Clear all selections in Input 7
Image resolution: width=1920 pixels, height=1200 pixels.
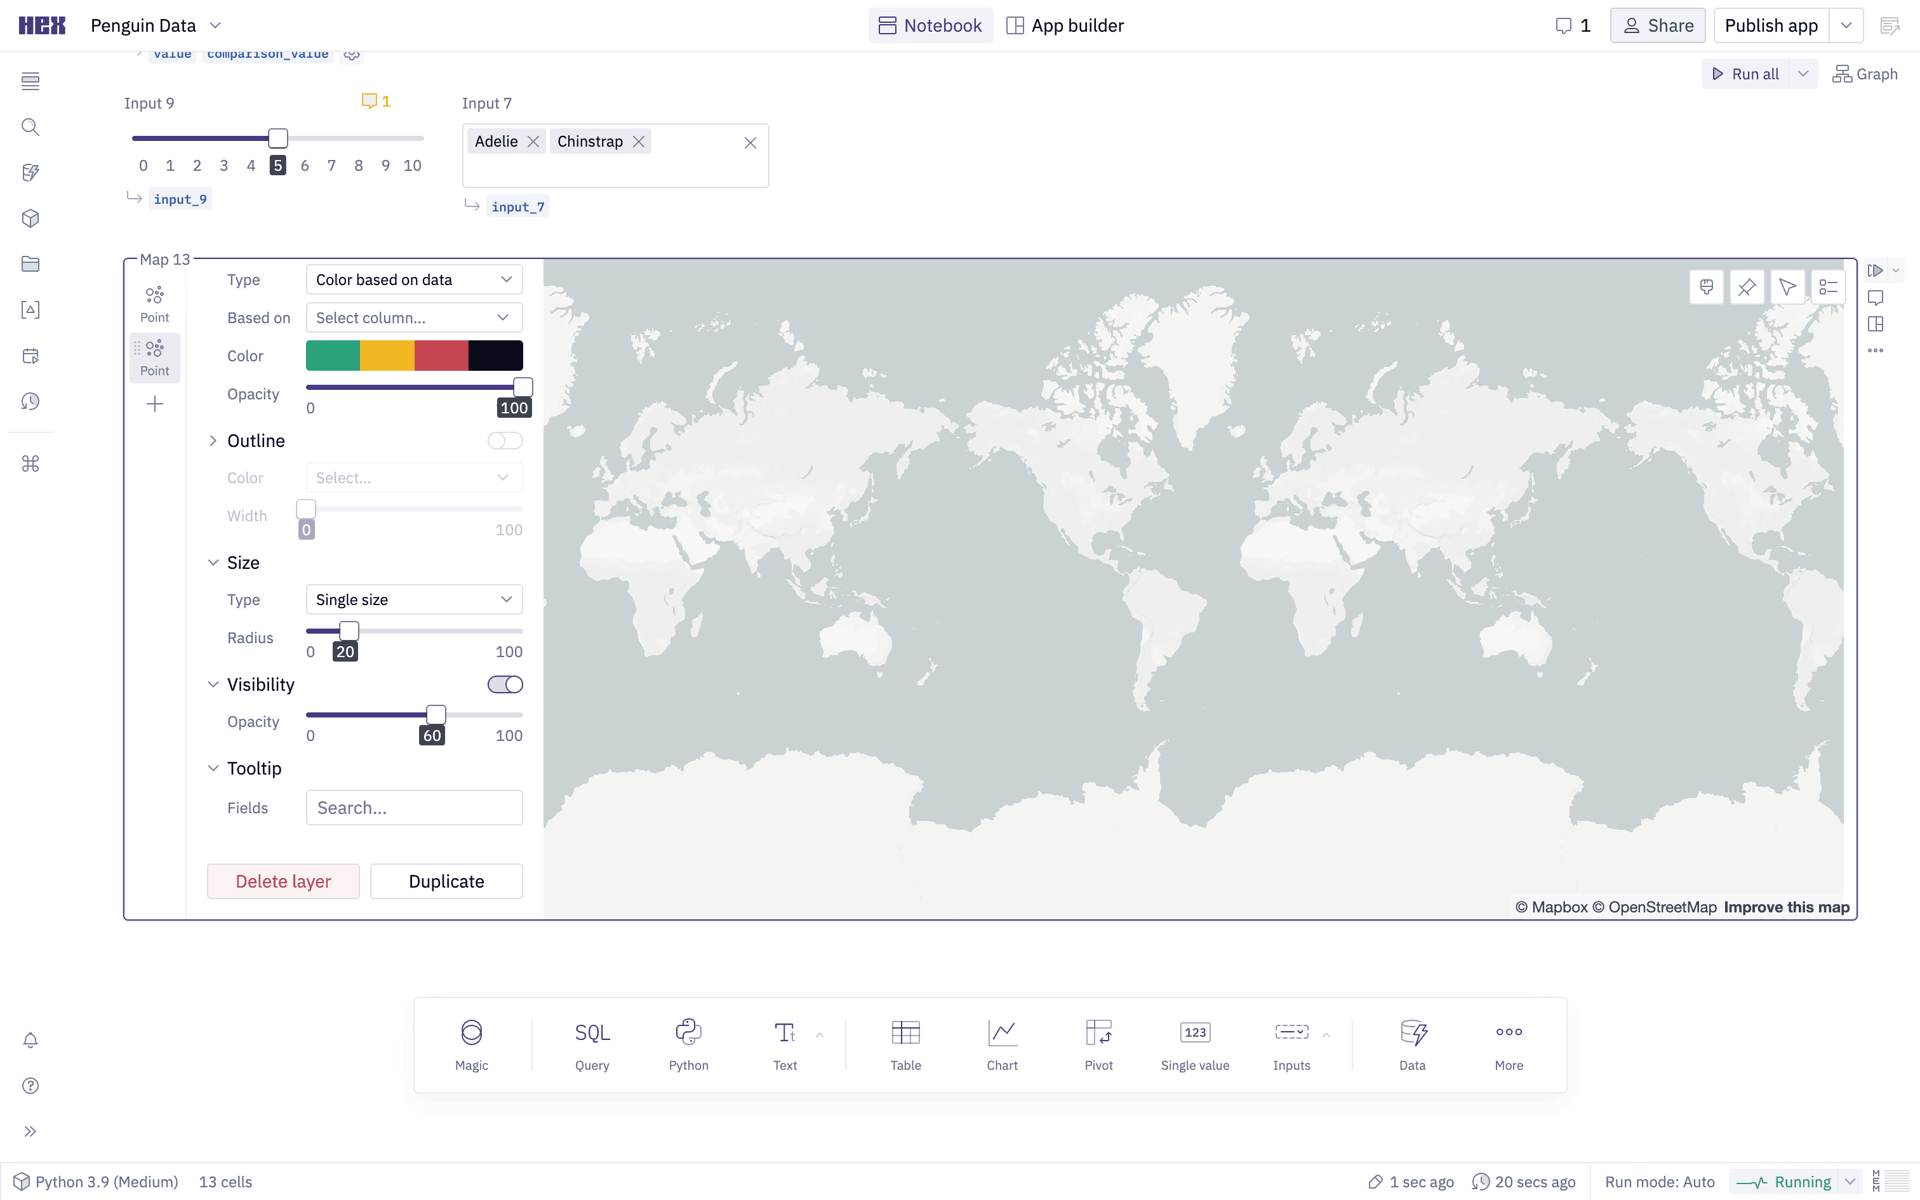point(750,143)
